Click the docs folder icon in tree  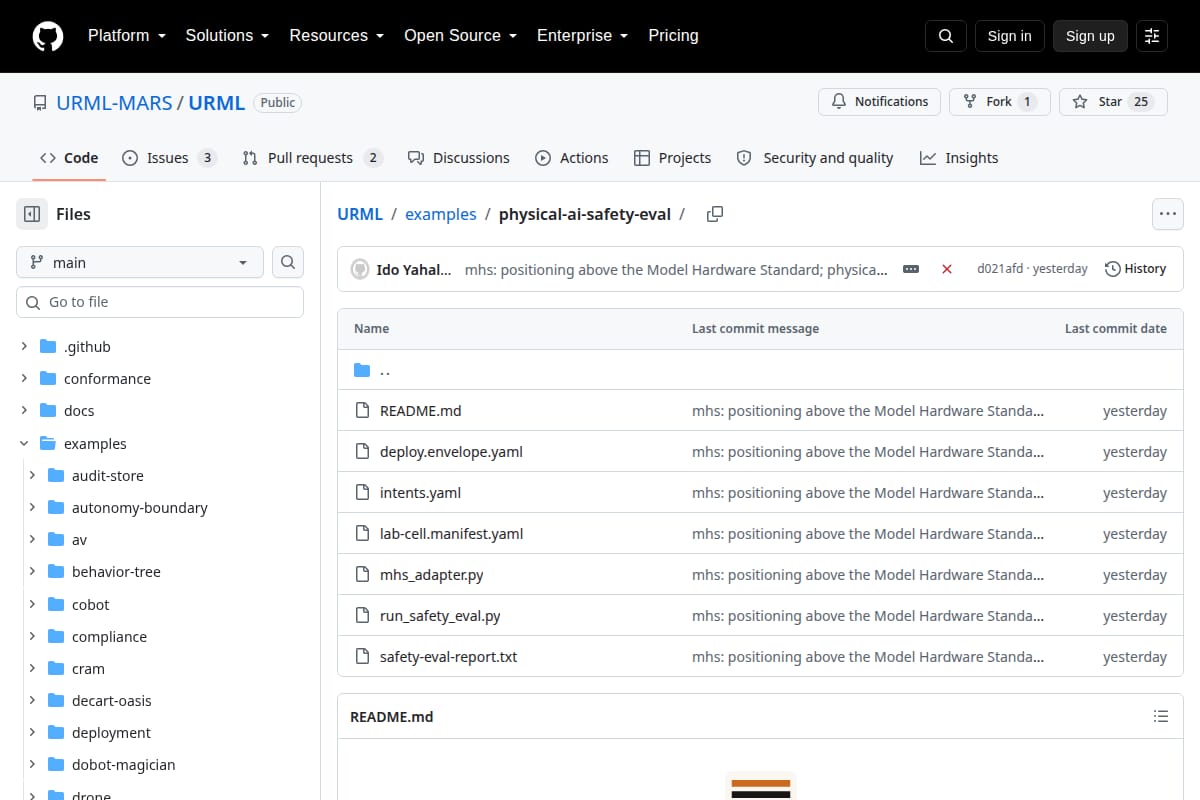(x=48, y=411)
